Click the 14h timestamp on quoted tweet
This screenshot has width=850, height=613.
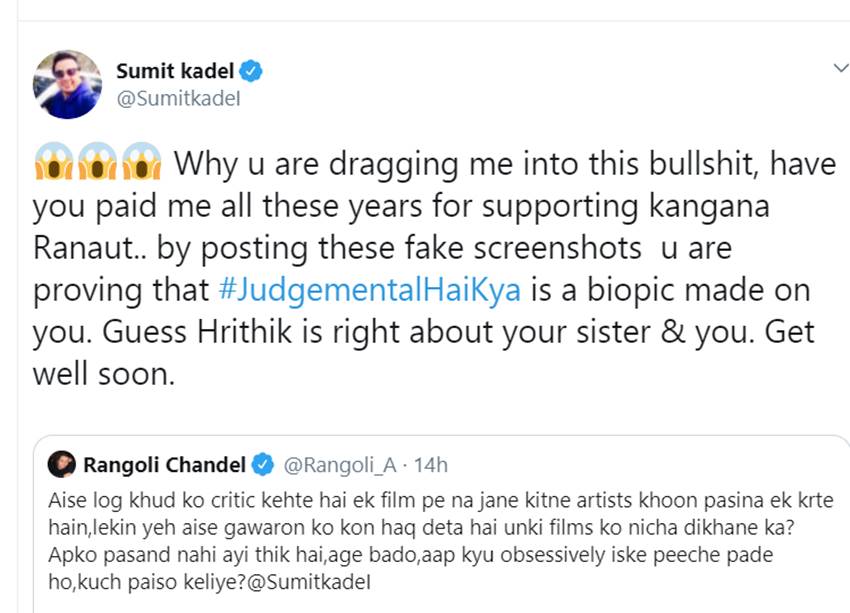(x=430, y=464)
